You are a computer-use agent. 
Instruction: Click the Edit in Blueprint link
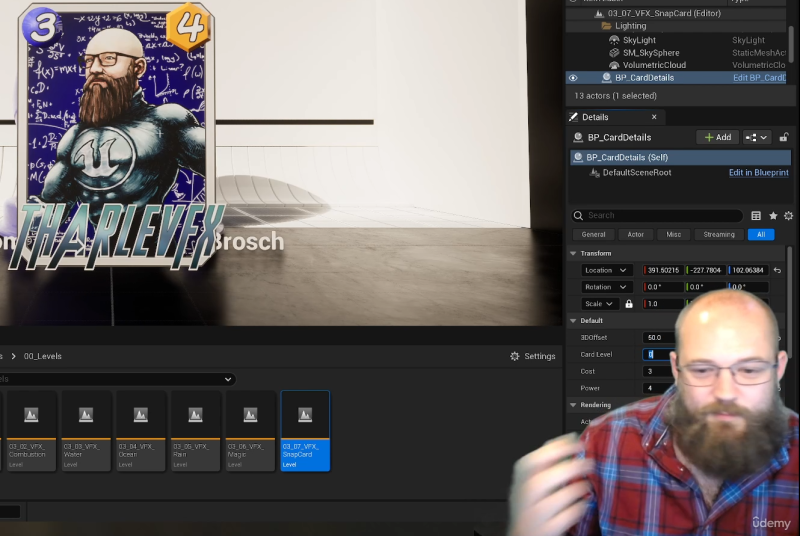[758, 172]
